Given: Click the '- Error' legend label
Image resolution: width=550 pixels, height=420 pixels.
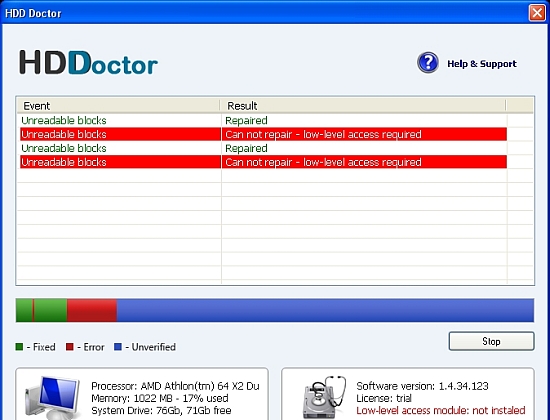Looking at the screenshot, I should [90, 347].
